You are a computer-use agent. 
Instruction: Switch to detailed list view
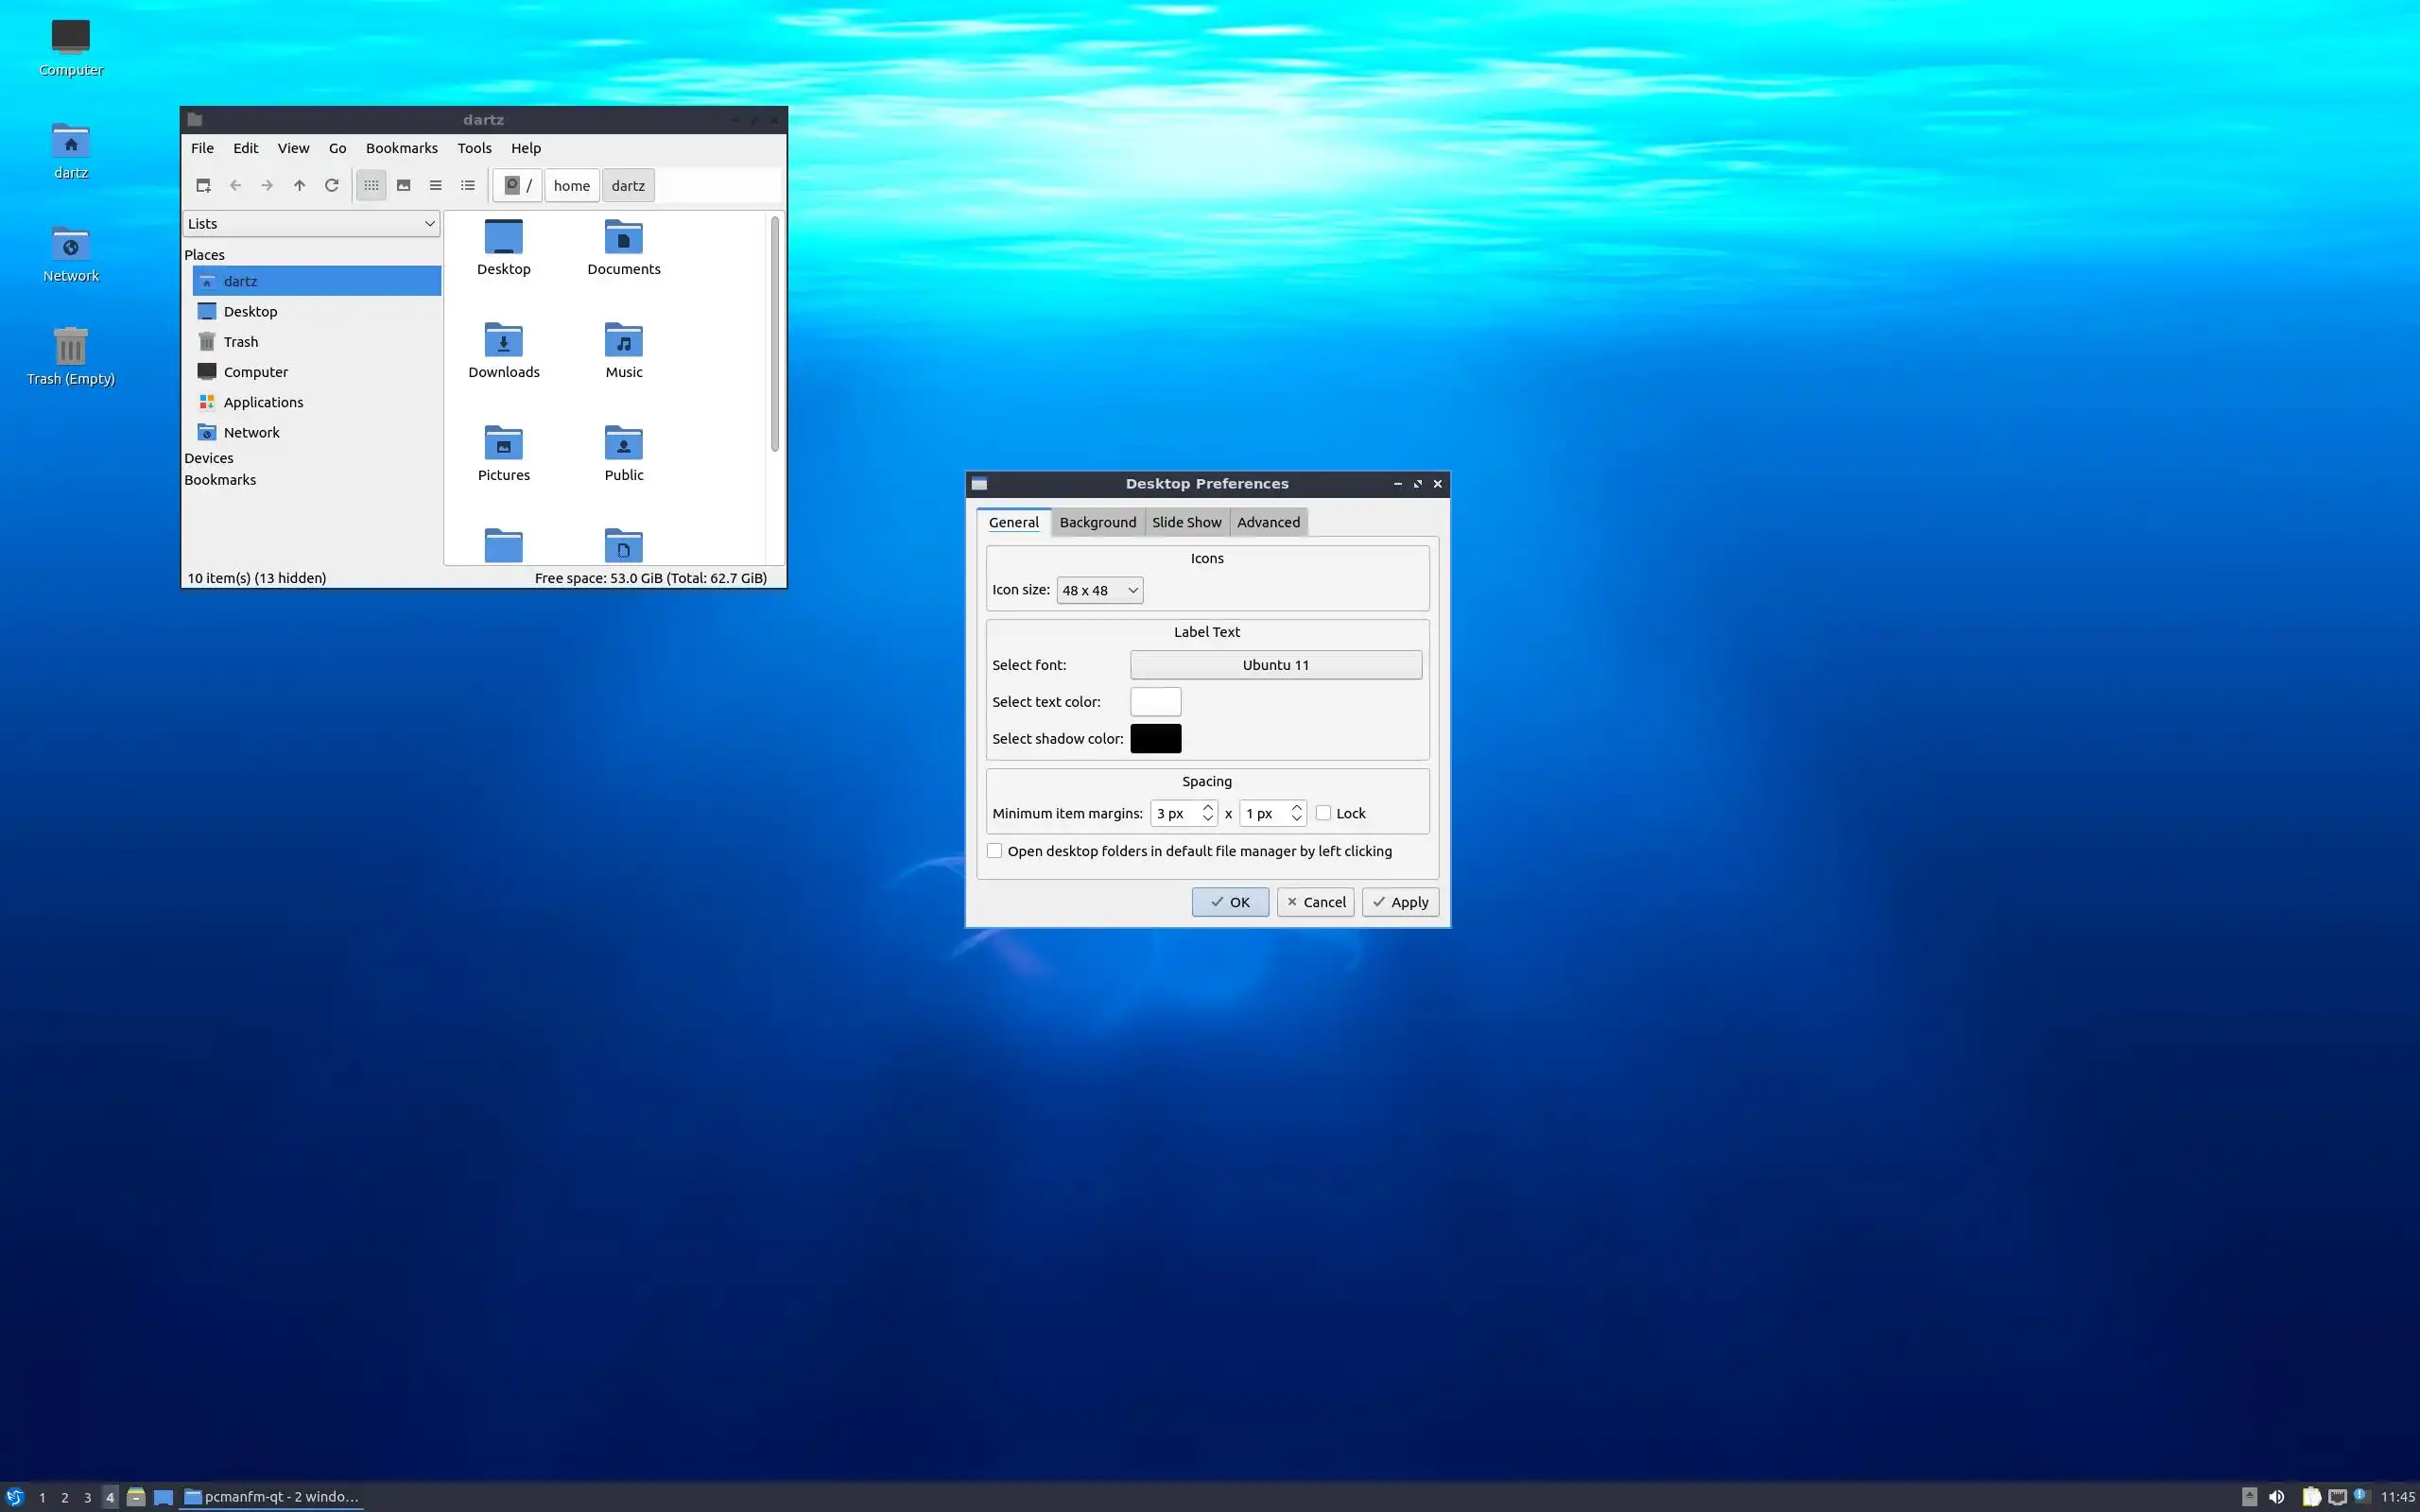tap(467, 185)
